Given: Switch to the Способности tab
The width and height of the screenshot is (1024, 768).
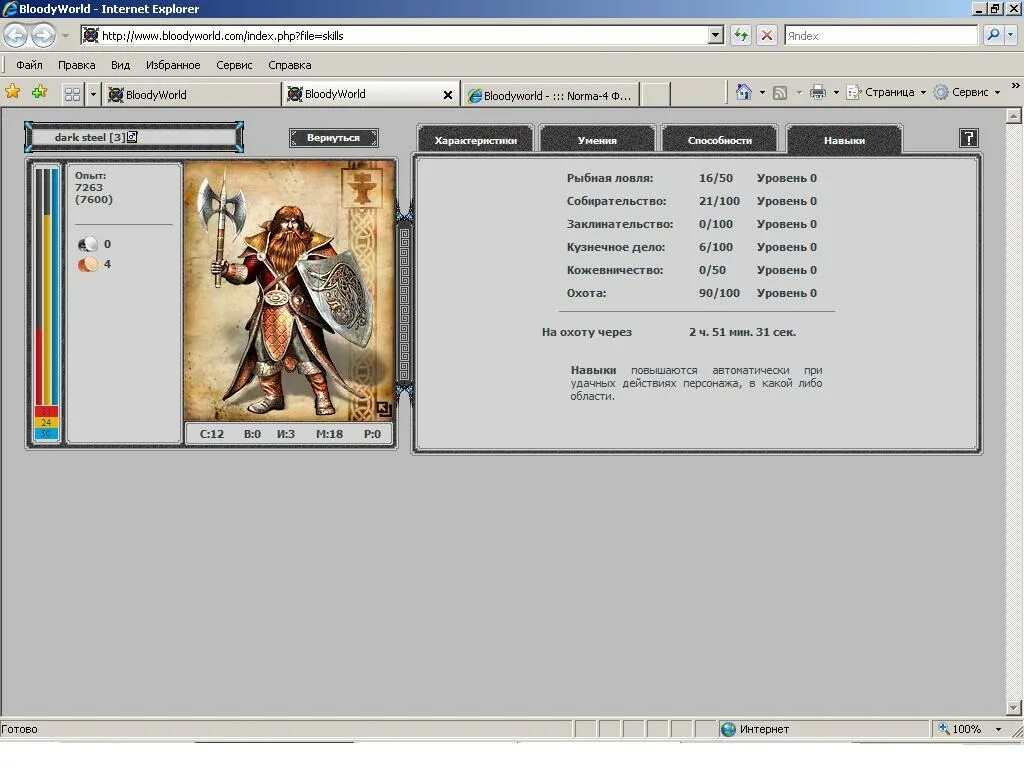Looking at the screenshot, I should 720,140.
